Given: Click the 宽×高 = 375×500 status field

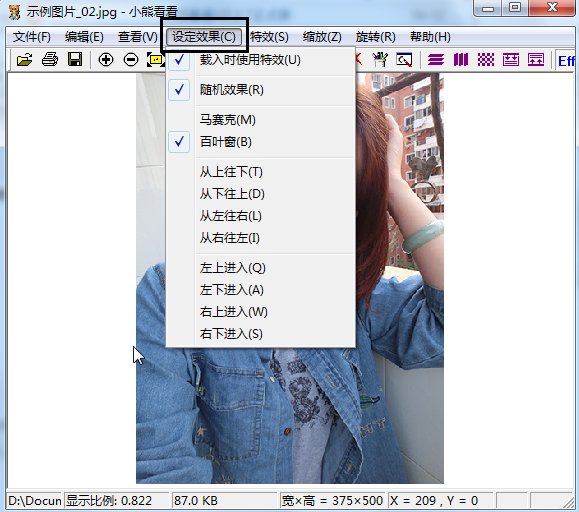Looking at the screenshot, I should tap(332, 501).
